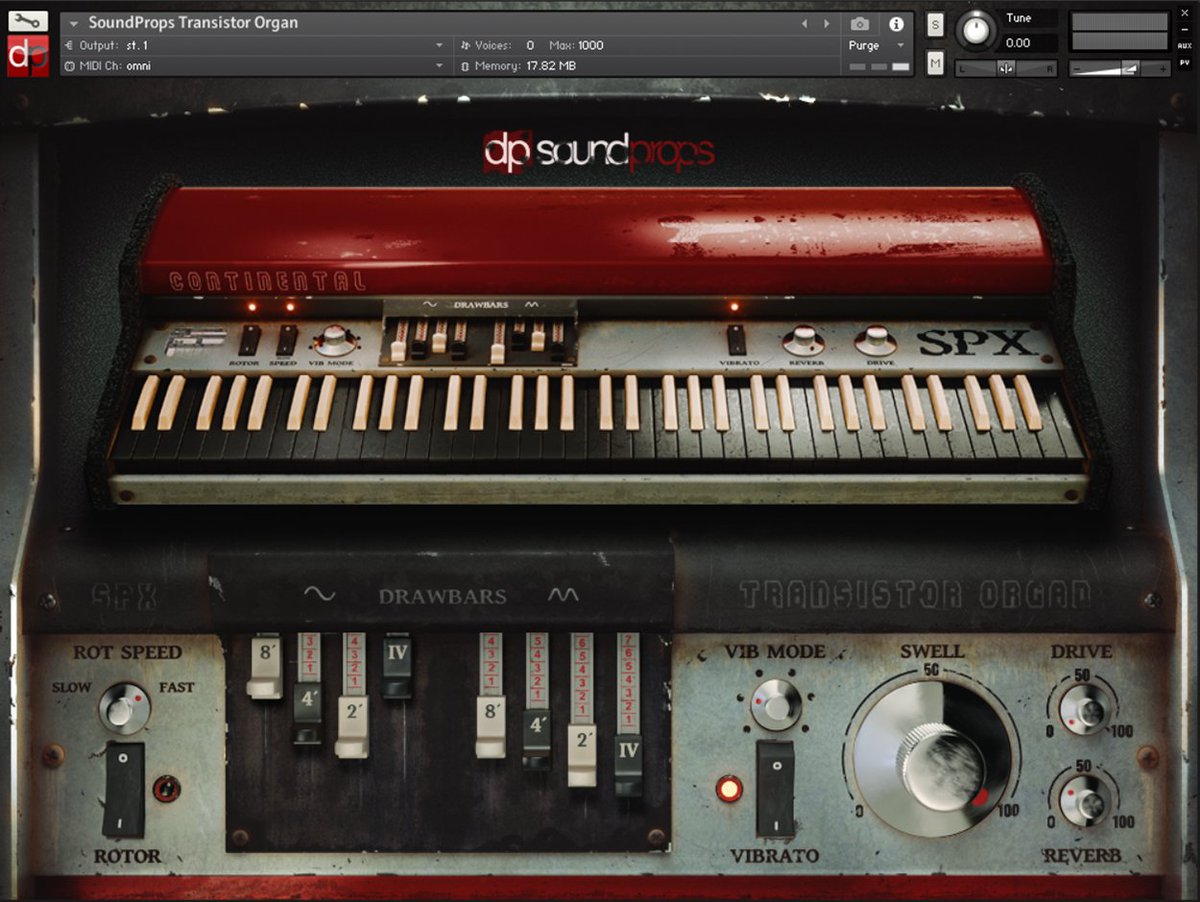
Task: Click the MIDI Ch plug icon
Action: click(x=69, y=66)
